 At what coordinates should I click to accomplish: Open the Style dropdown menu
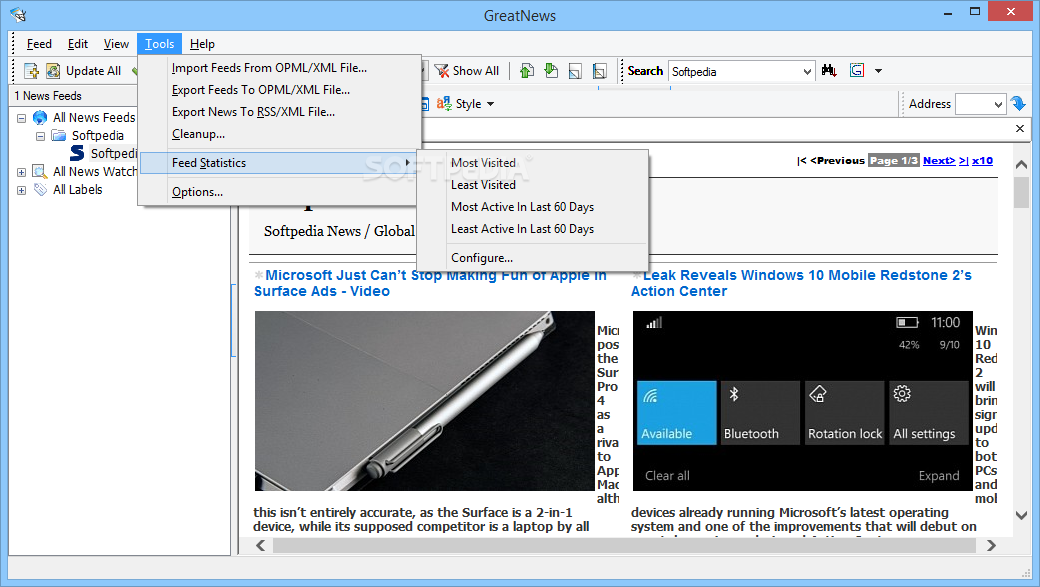466,104
